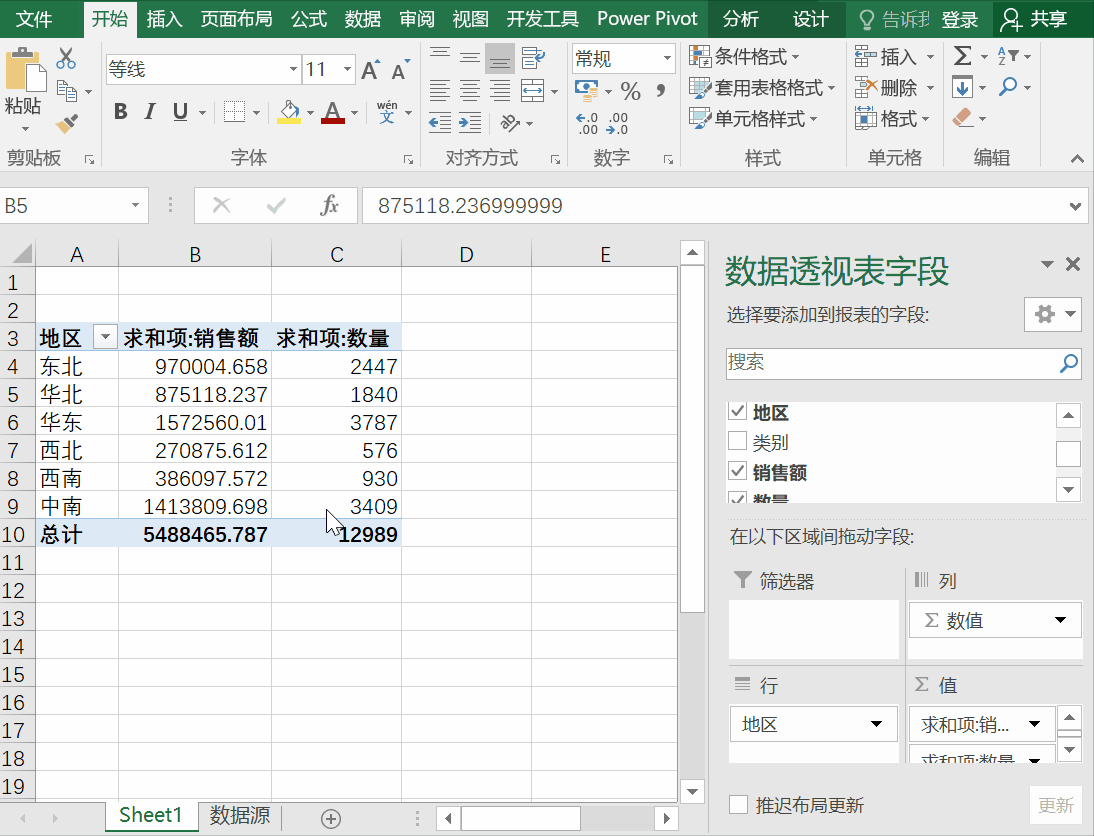
Task: Click Merge and Center icon
Action: tap(532, 91)
